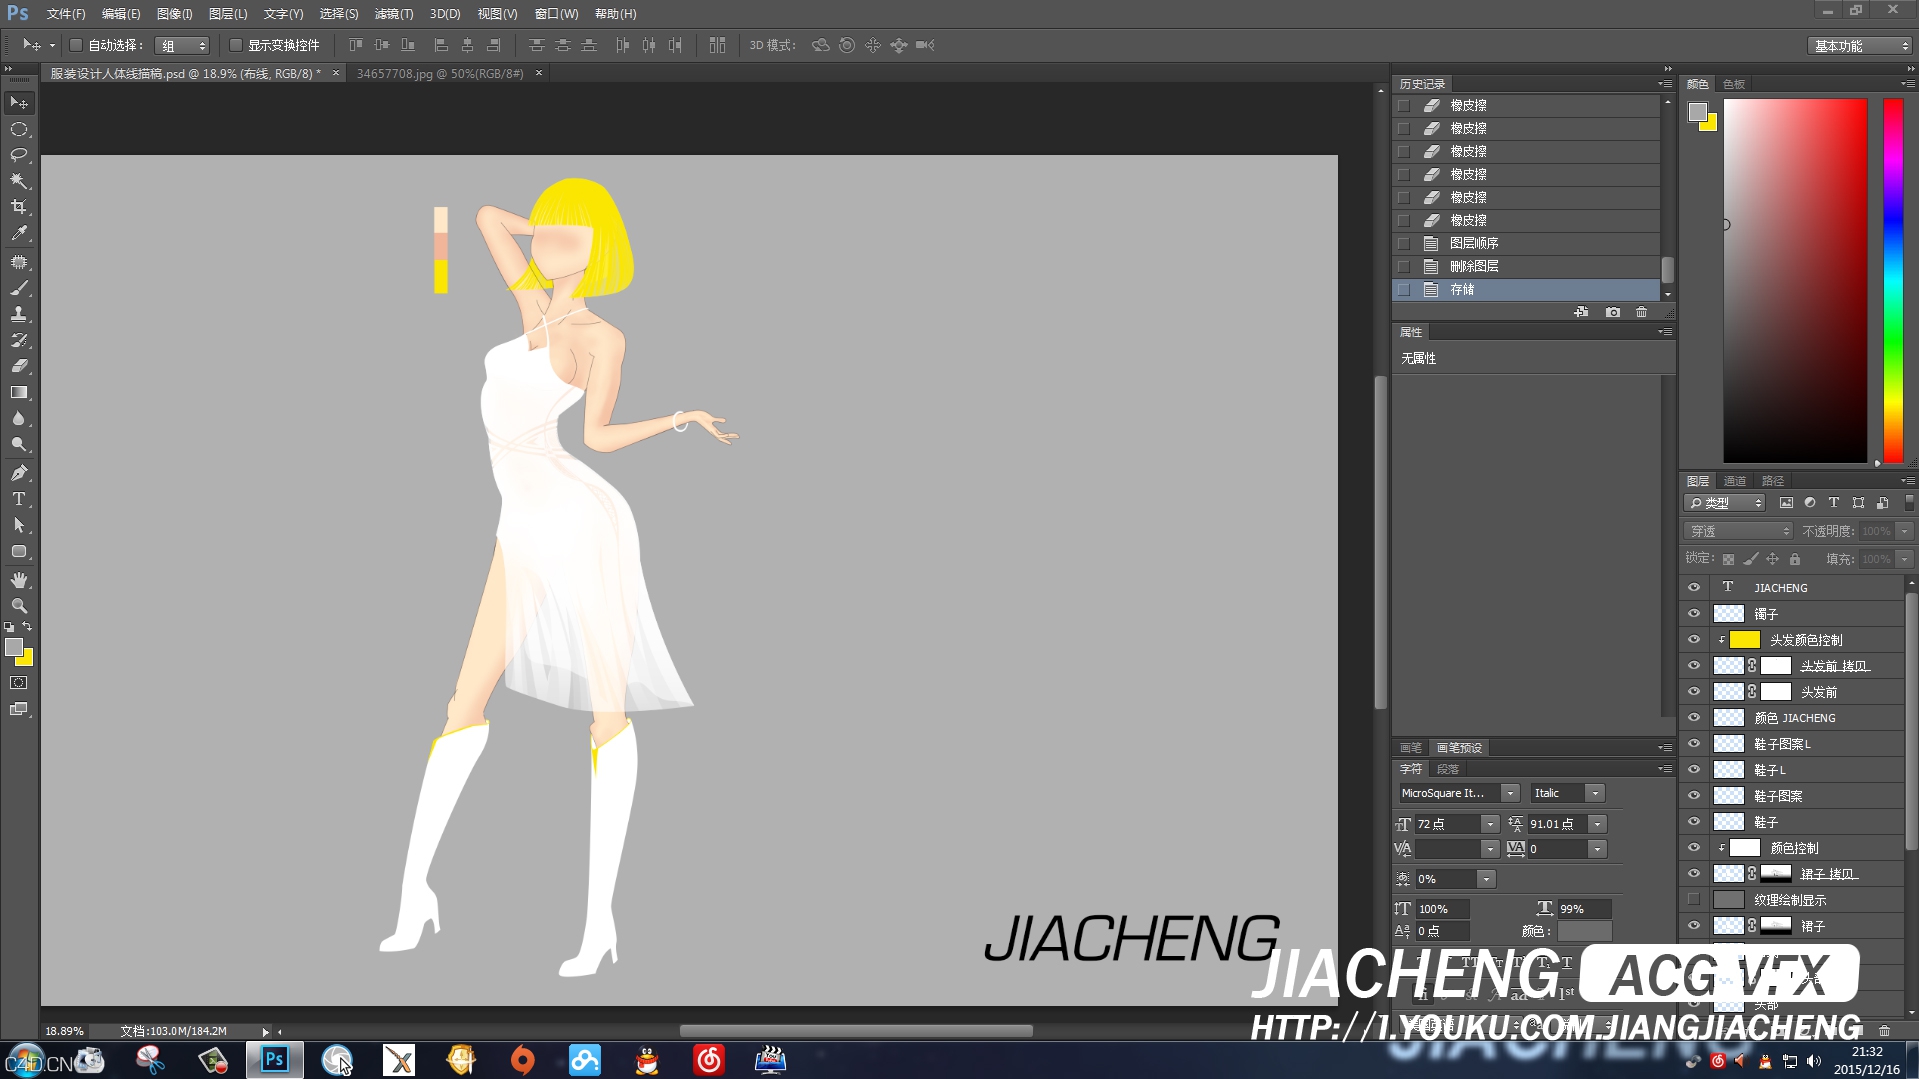
Task: Click the history panel camera snapshot icon
Action: pos(1612,312)
